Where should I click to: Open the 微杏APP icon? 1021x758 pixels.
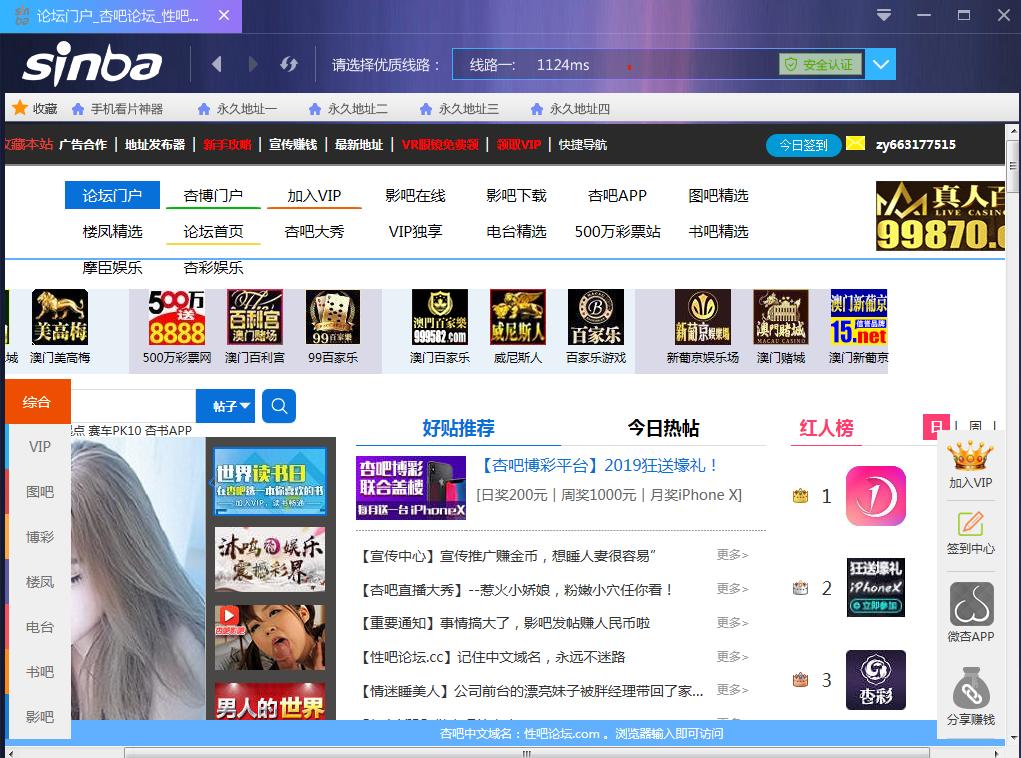(x=972, y=604)
